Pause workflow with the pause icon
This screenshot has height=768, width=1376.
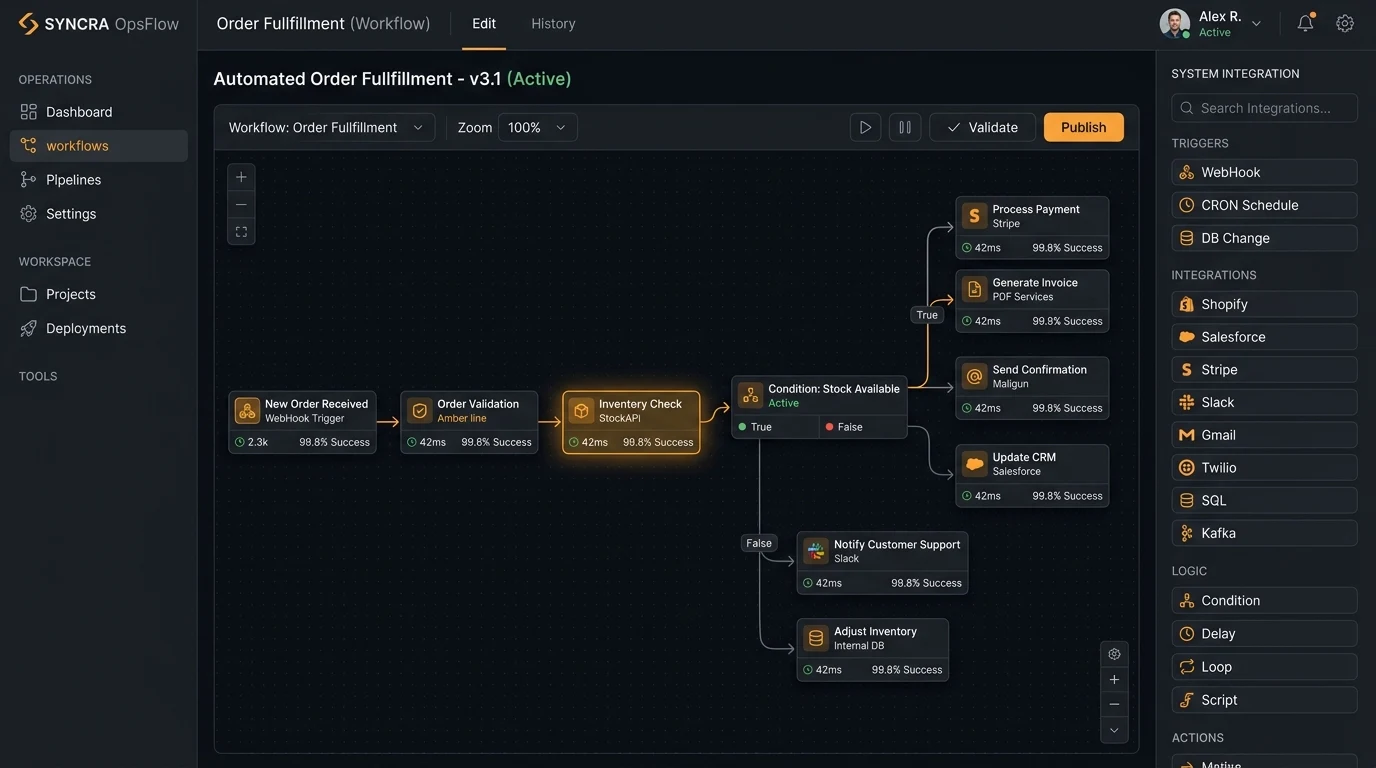[x=904, y=127]
